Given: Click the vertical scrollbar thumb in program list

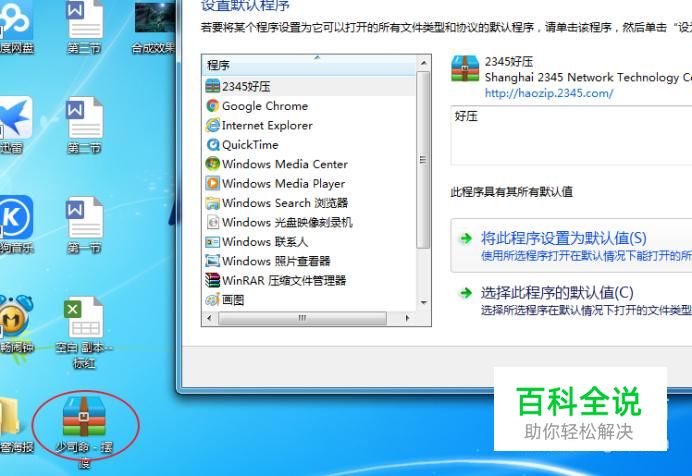Looking at the screenshot, I should (x=423, y=160).
